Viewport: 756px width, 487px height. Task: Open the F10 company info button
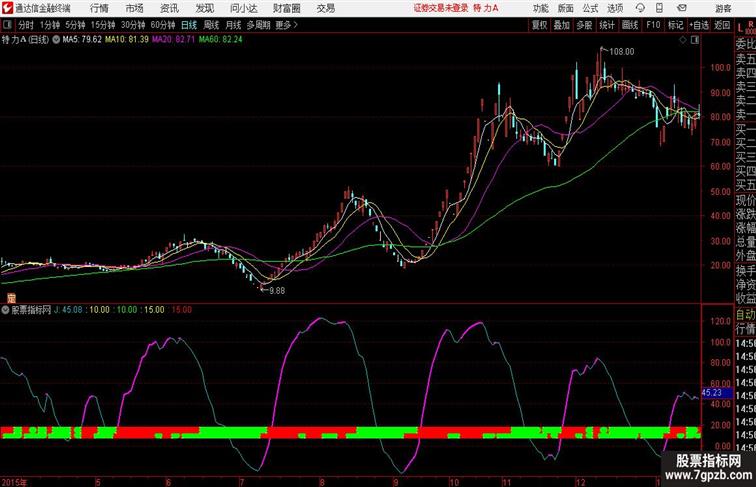click(653, 25)
